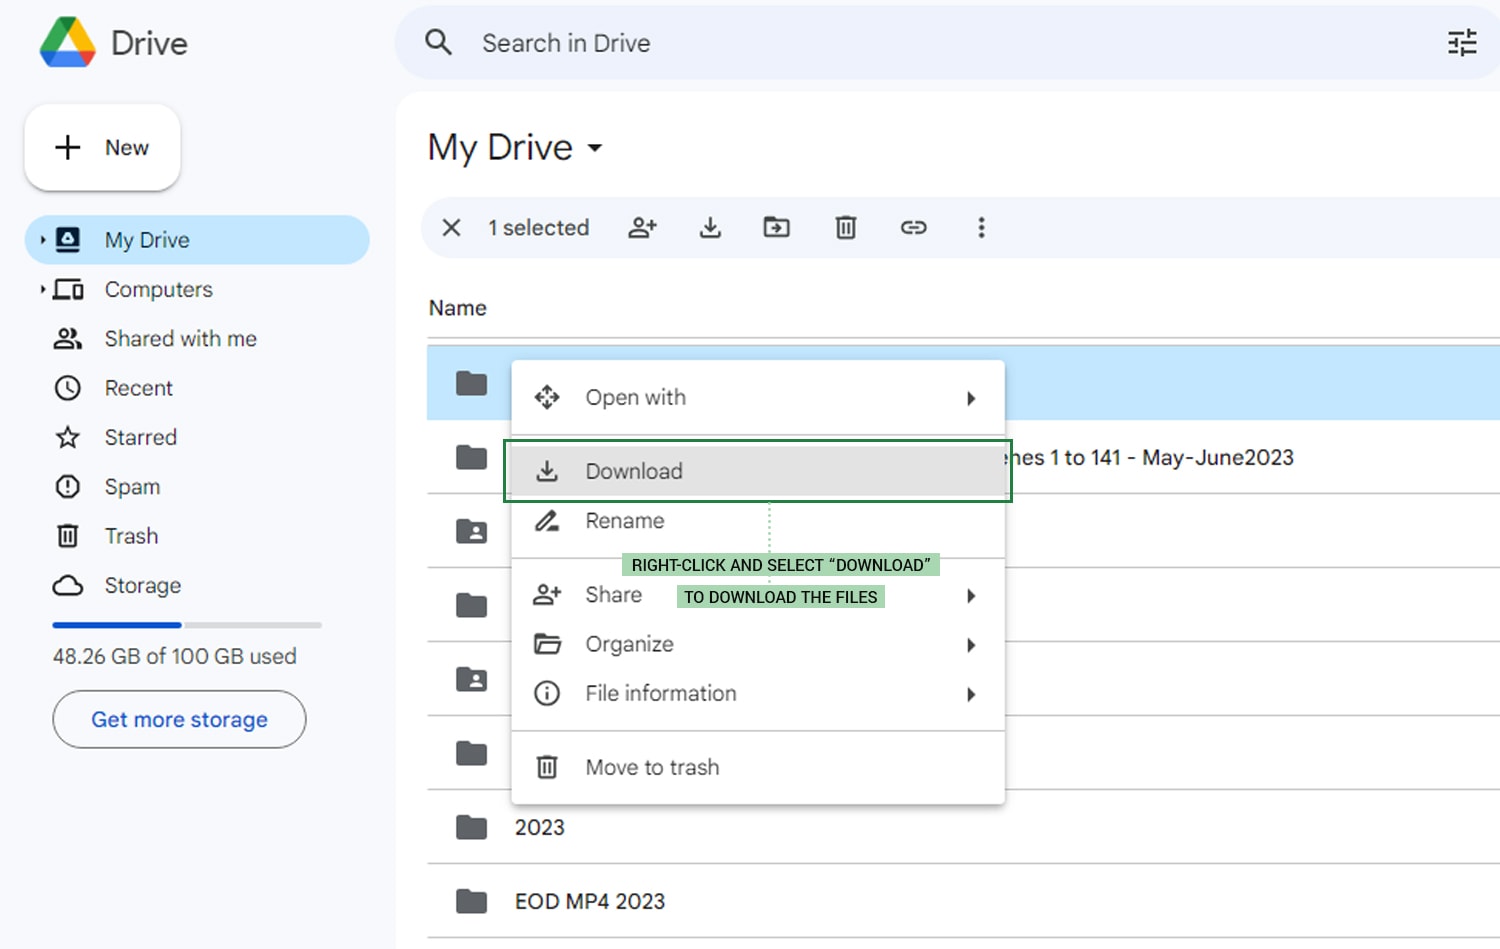Copy link using the link icon
The height and width of the screenshot is (949, 1500).
(913, 228)
